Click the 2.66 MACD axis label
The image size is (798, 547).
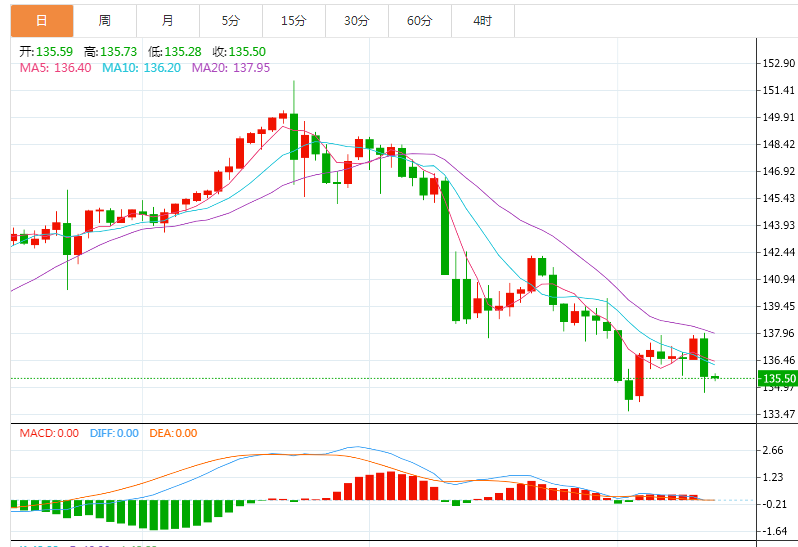point(773,450)
